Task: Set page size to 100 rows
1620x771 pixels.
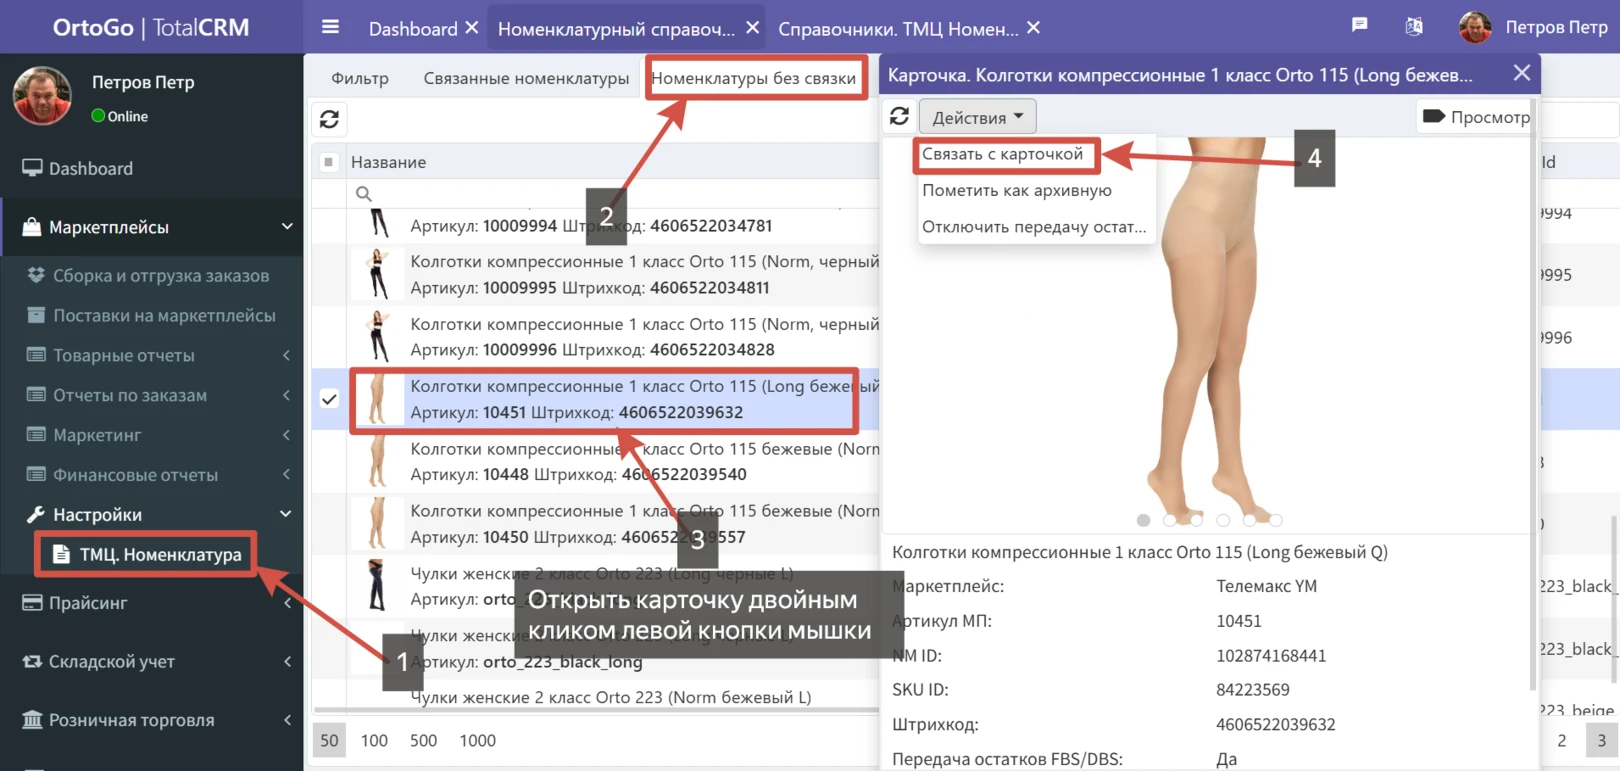Action: [x=374, y=740]
